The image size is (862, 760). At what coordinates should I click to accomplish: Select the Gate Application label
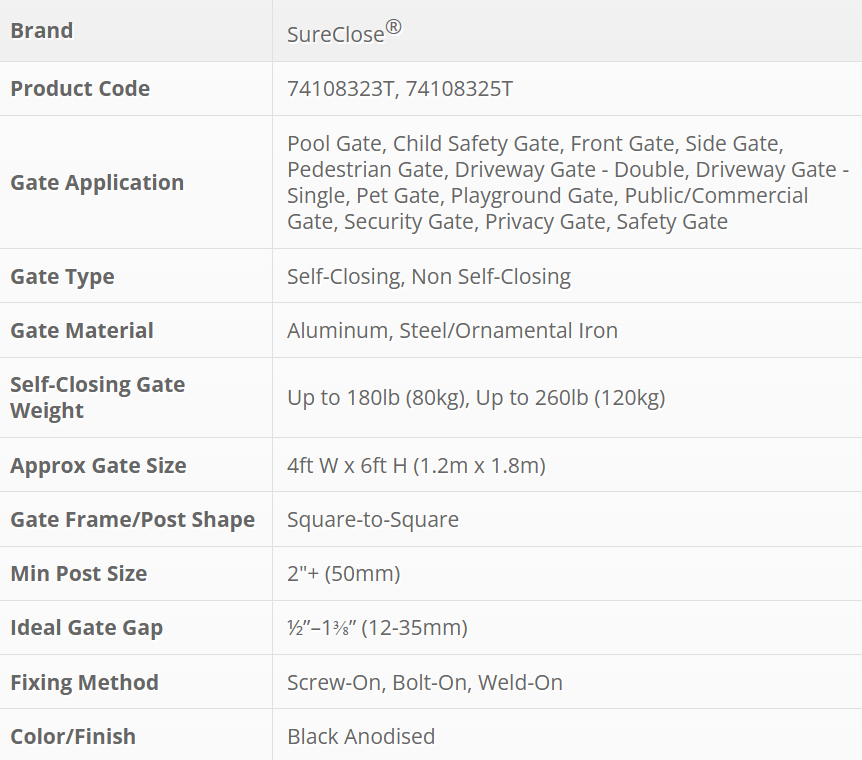[97, 183]
